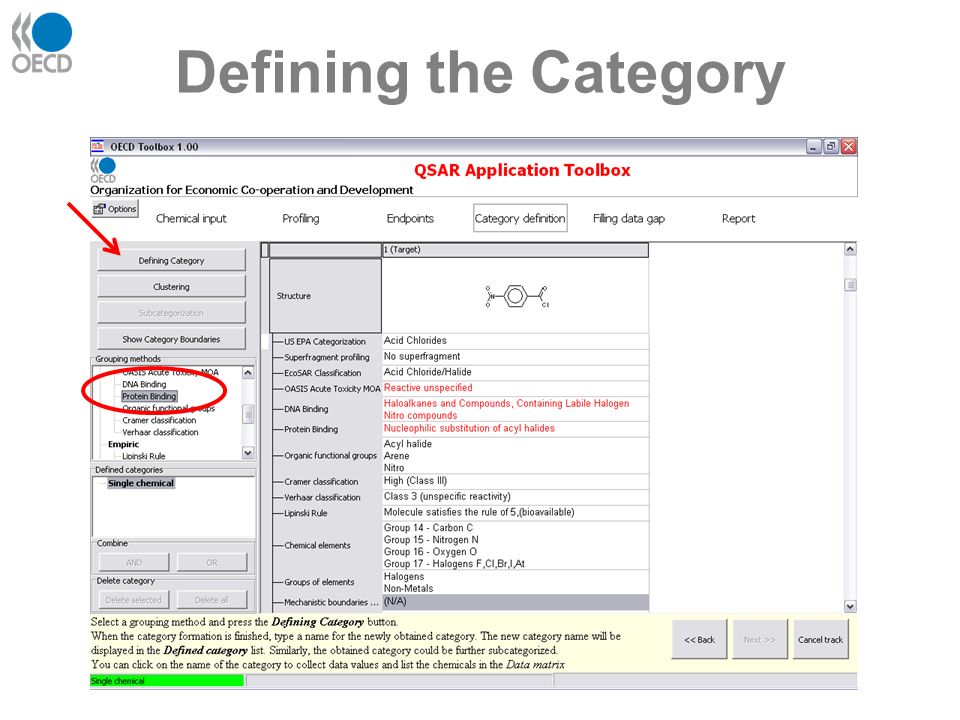
Task: Click the data matrix scroll down arrow
Action: tap(850, 606)
